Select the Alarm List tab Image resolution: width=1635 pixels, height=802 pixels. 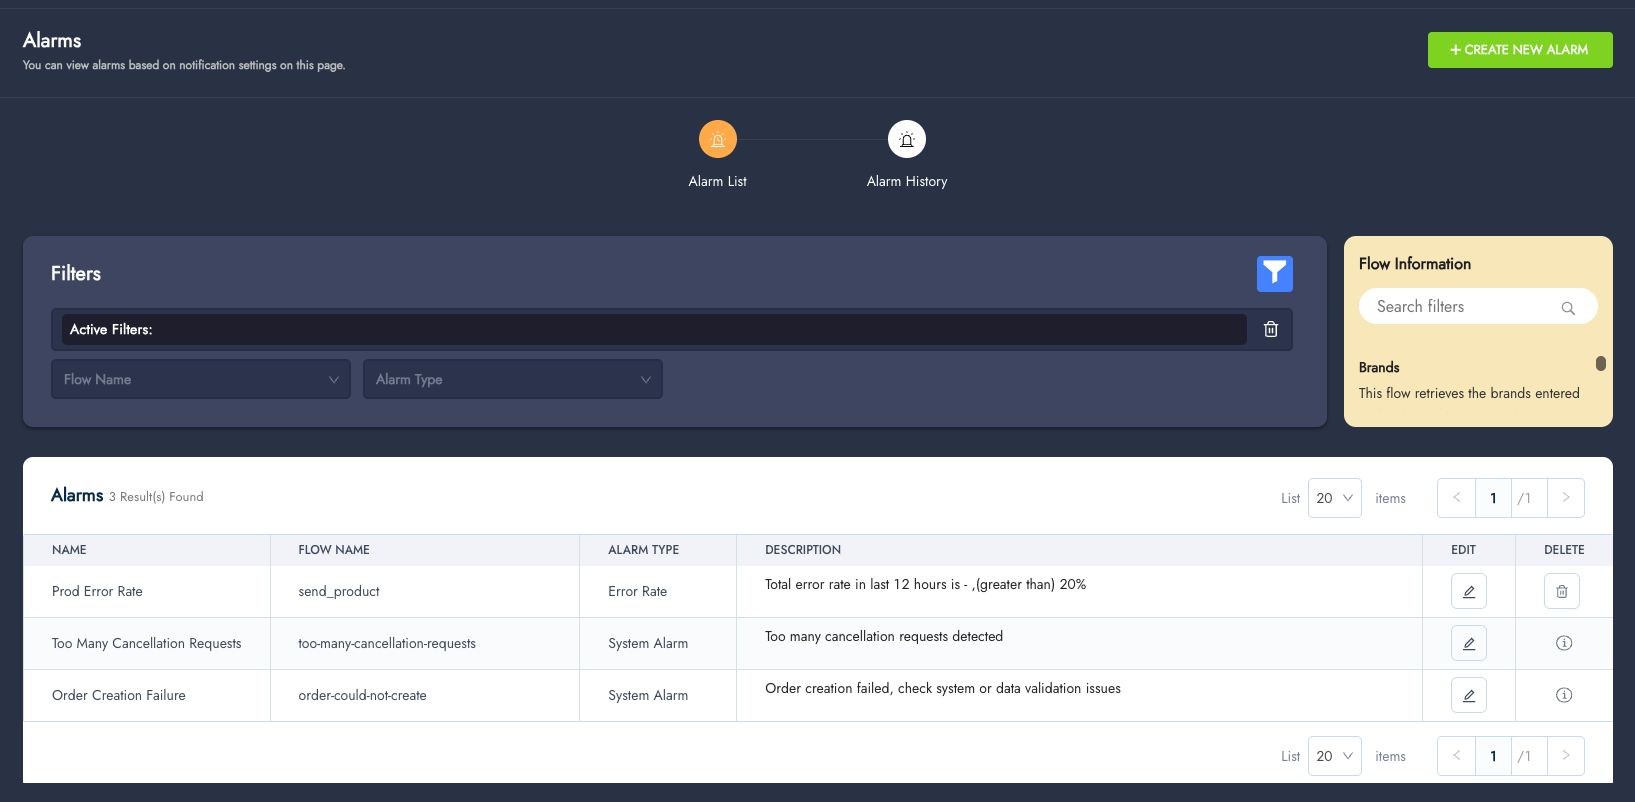point(717,140)
